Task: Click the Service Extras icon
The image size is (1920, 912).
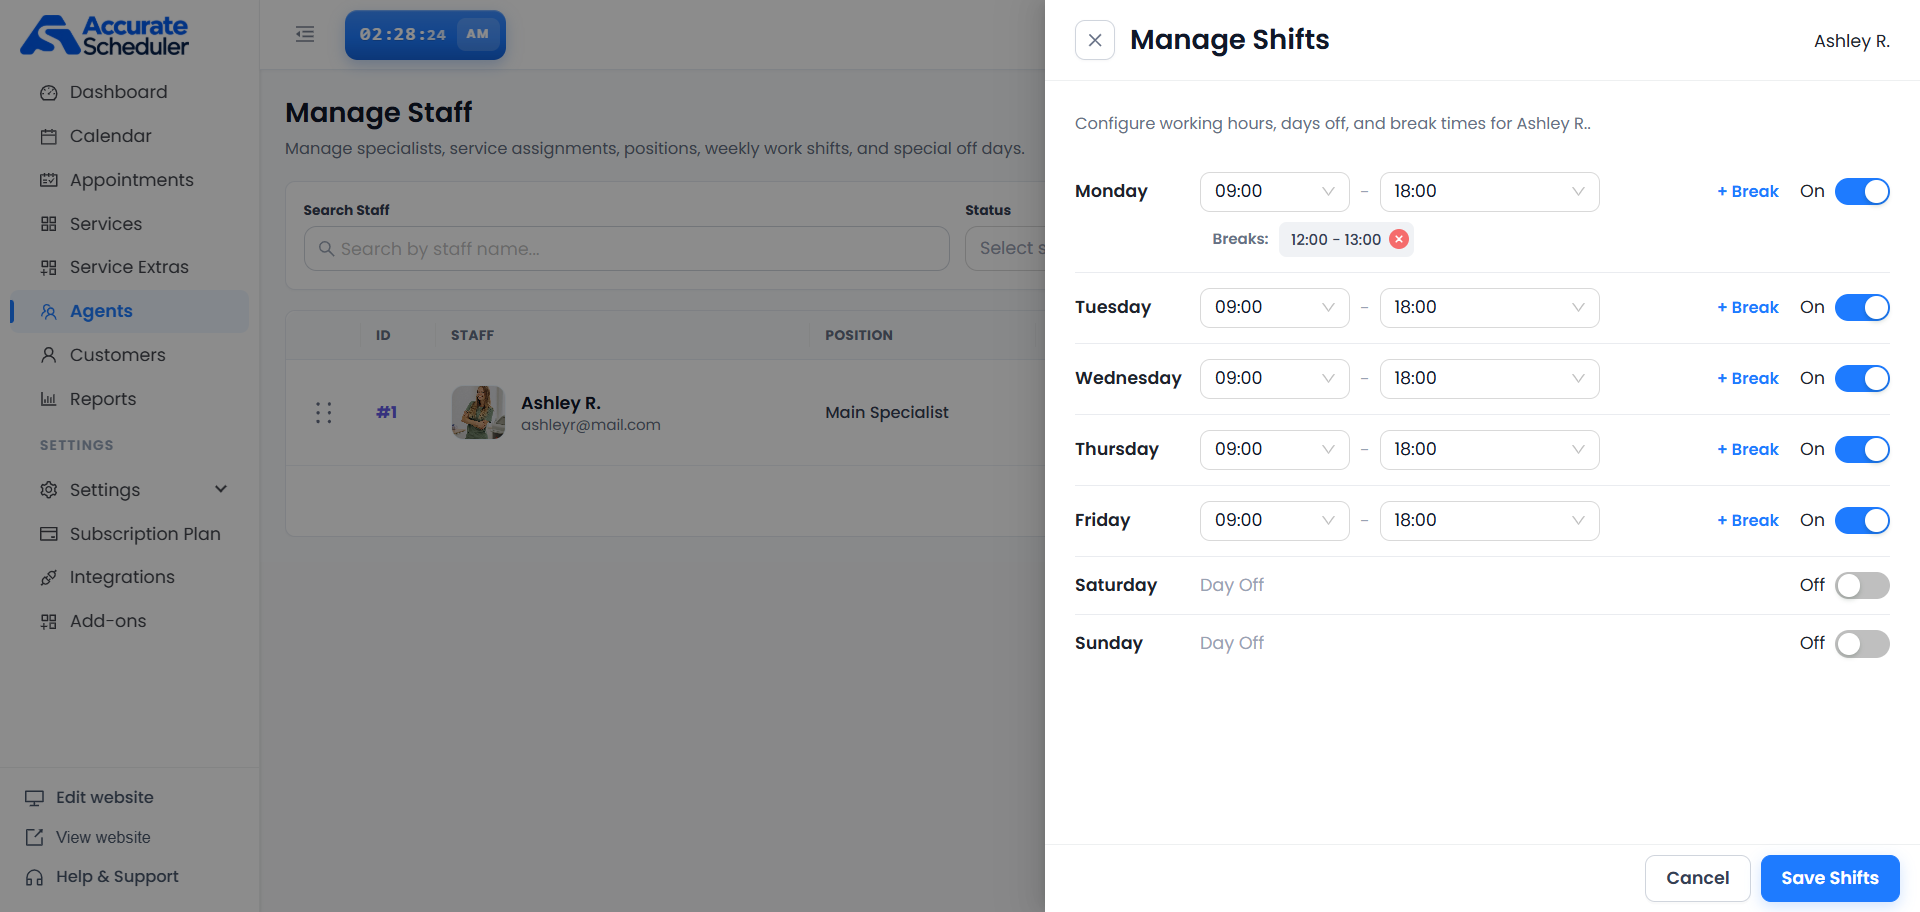Action: (48, 268)
